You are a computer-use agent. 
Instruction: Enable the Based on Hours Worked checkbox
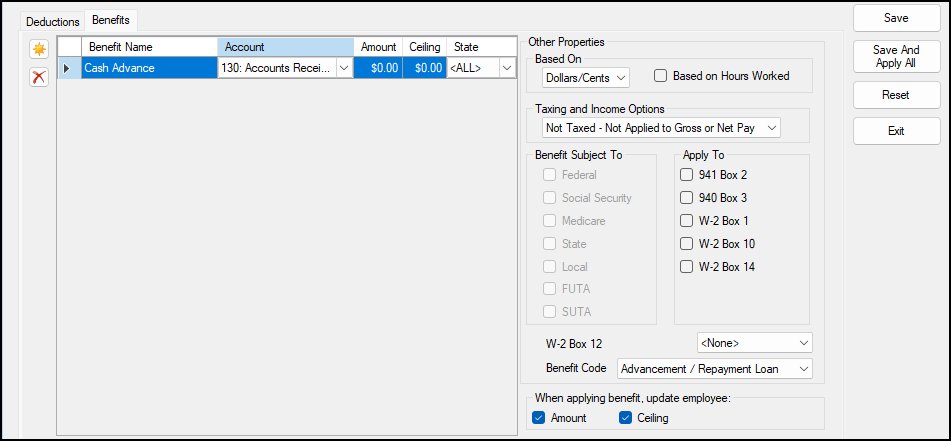pos(661,76)
